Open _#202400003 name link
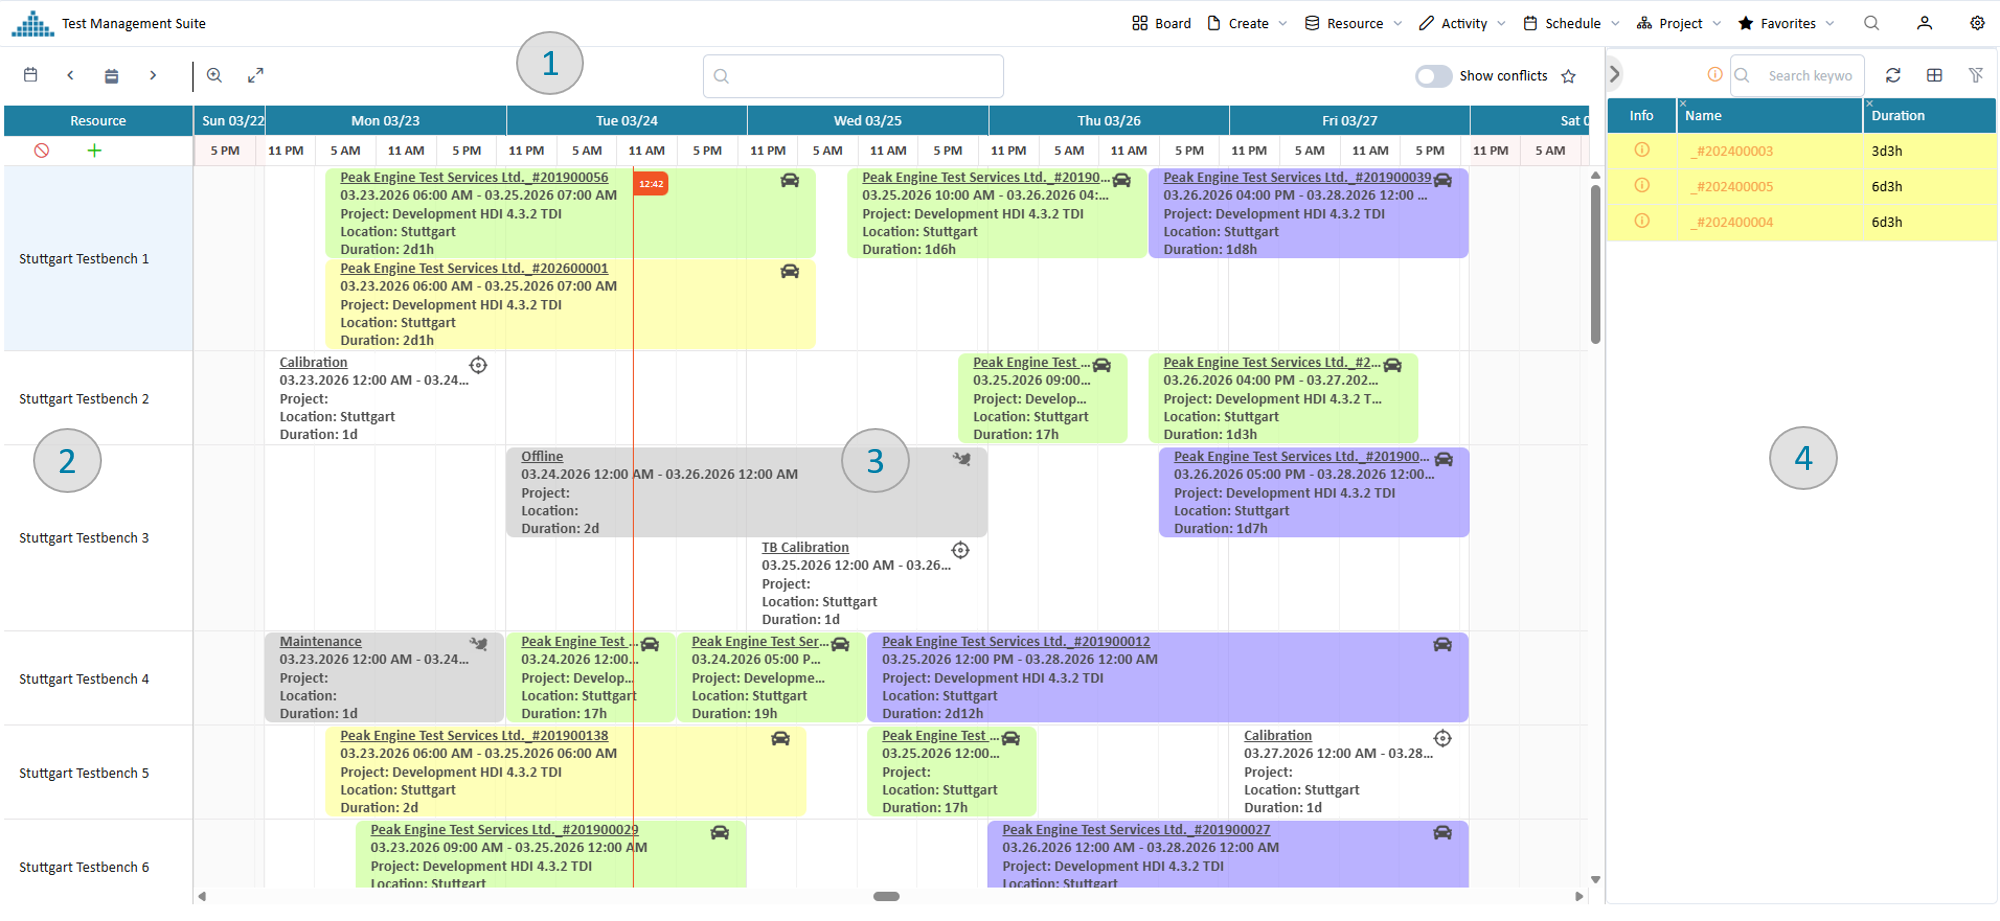Screen dimensions: 2000x921 (x=1732, y=151)
